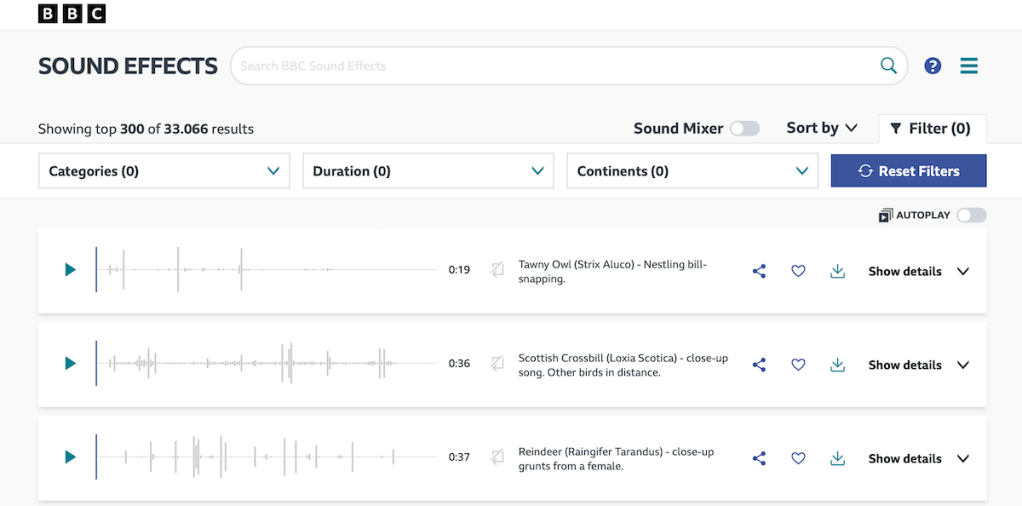Open the Sort by menu
Viewport: 1022px width, 506px height.
click(822, 128)
